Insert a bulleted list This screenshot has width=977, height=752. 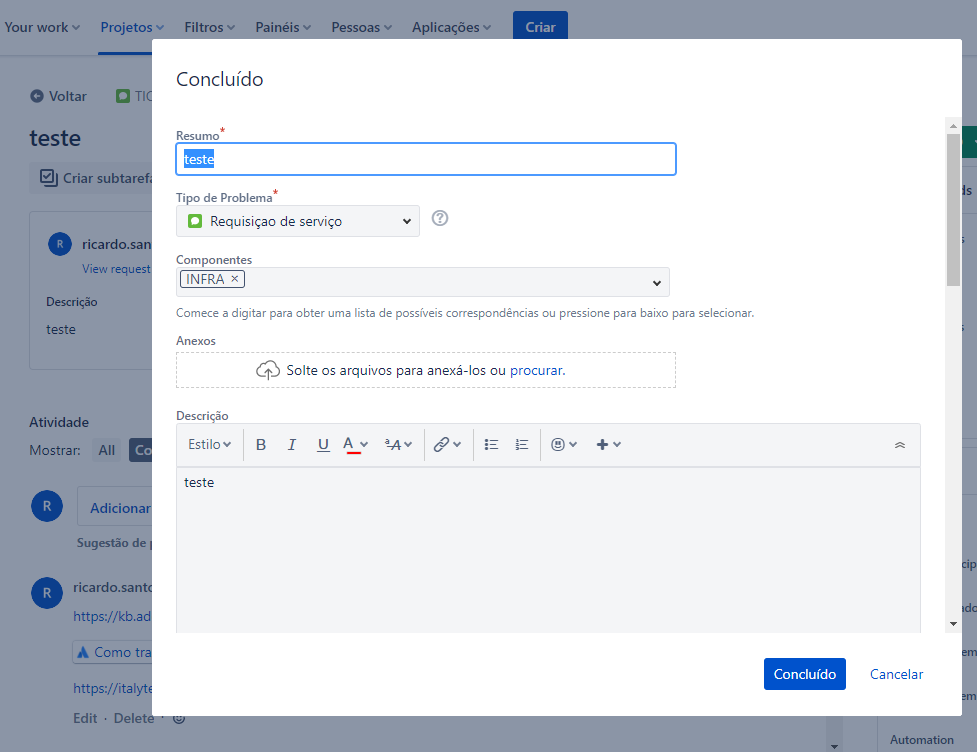click(x=491, y=445)
